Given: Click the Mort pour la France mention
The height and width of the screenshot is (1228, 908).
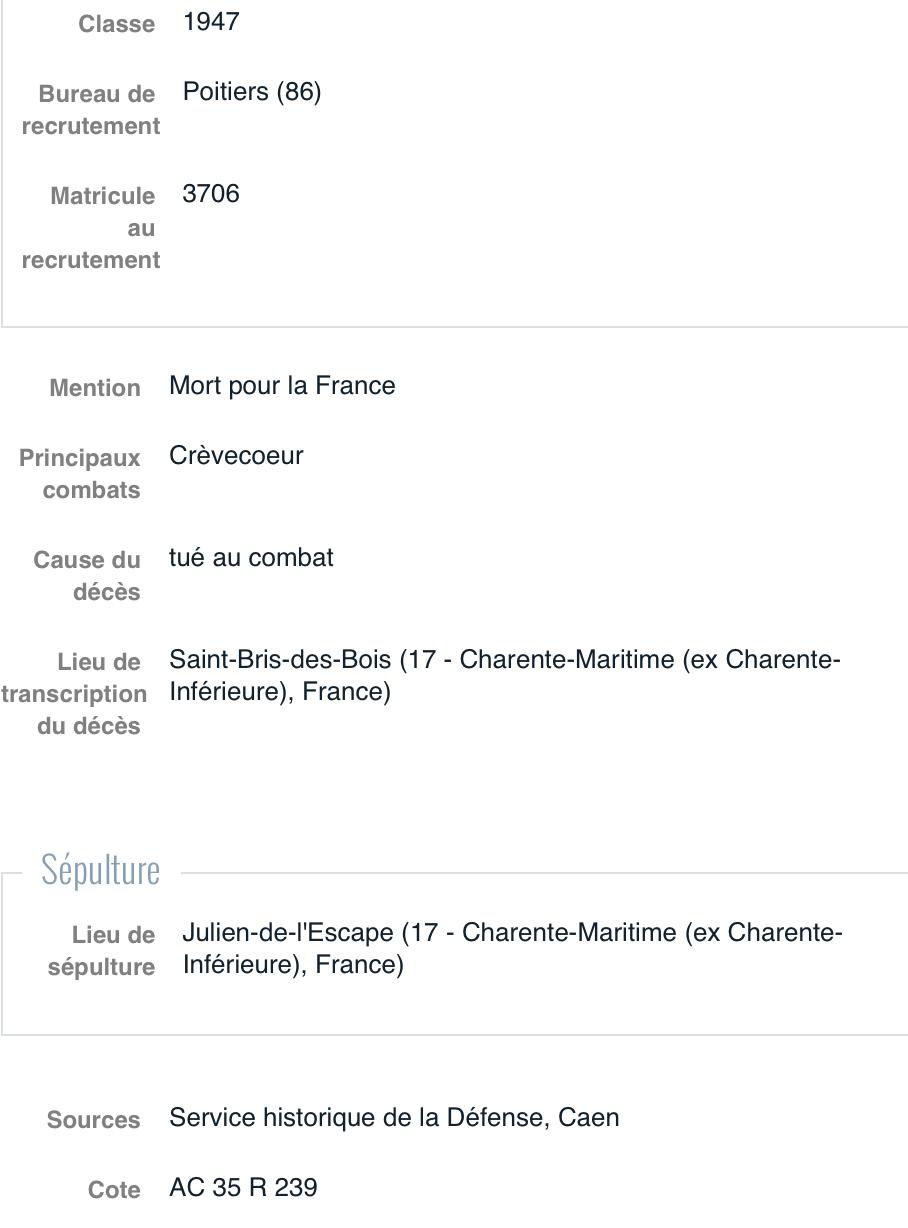Looking at the screenshot, I should tap(282, 386).
